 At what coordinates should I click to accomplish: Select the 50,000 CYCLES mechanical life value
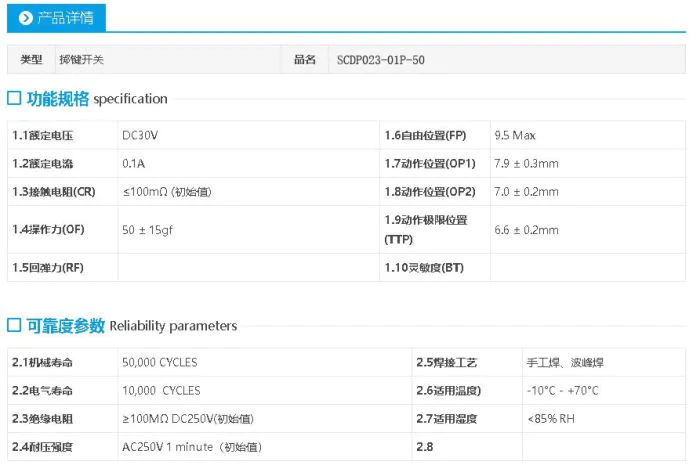(161, 362)
